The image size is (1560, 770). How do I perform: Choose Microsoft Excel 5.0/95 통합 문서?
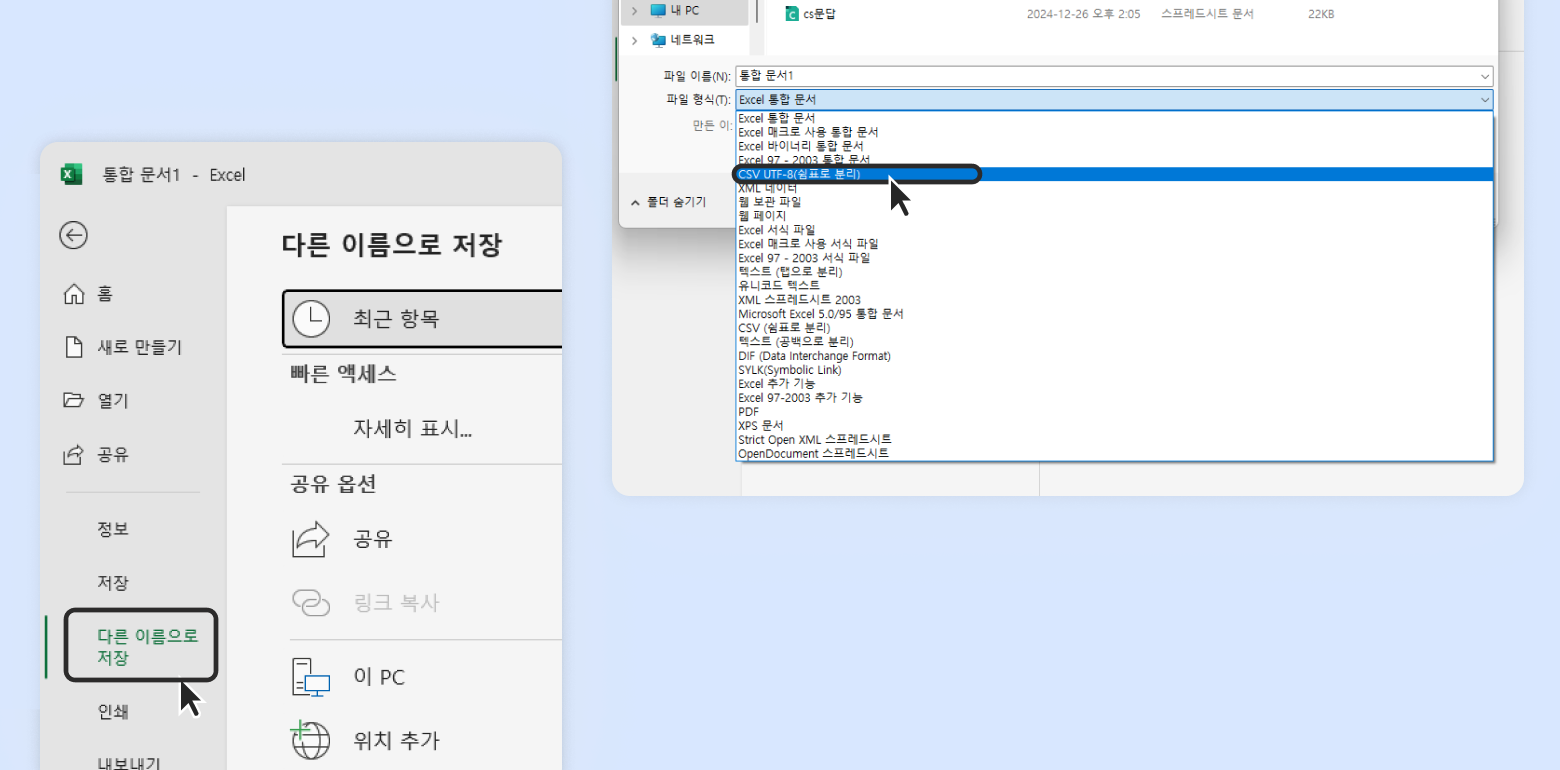click(x=1114, y=314)
